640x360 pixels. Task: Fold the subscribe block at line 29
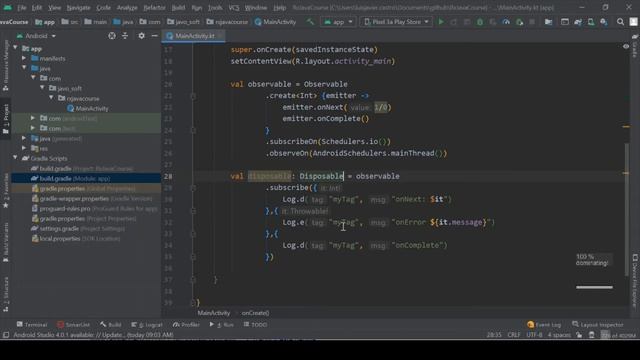tap(193, 188)
